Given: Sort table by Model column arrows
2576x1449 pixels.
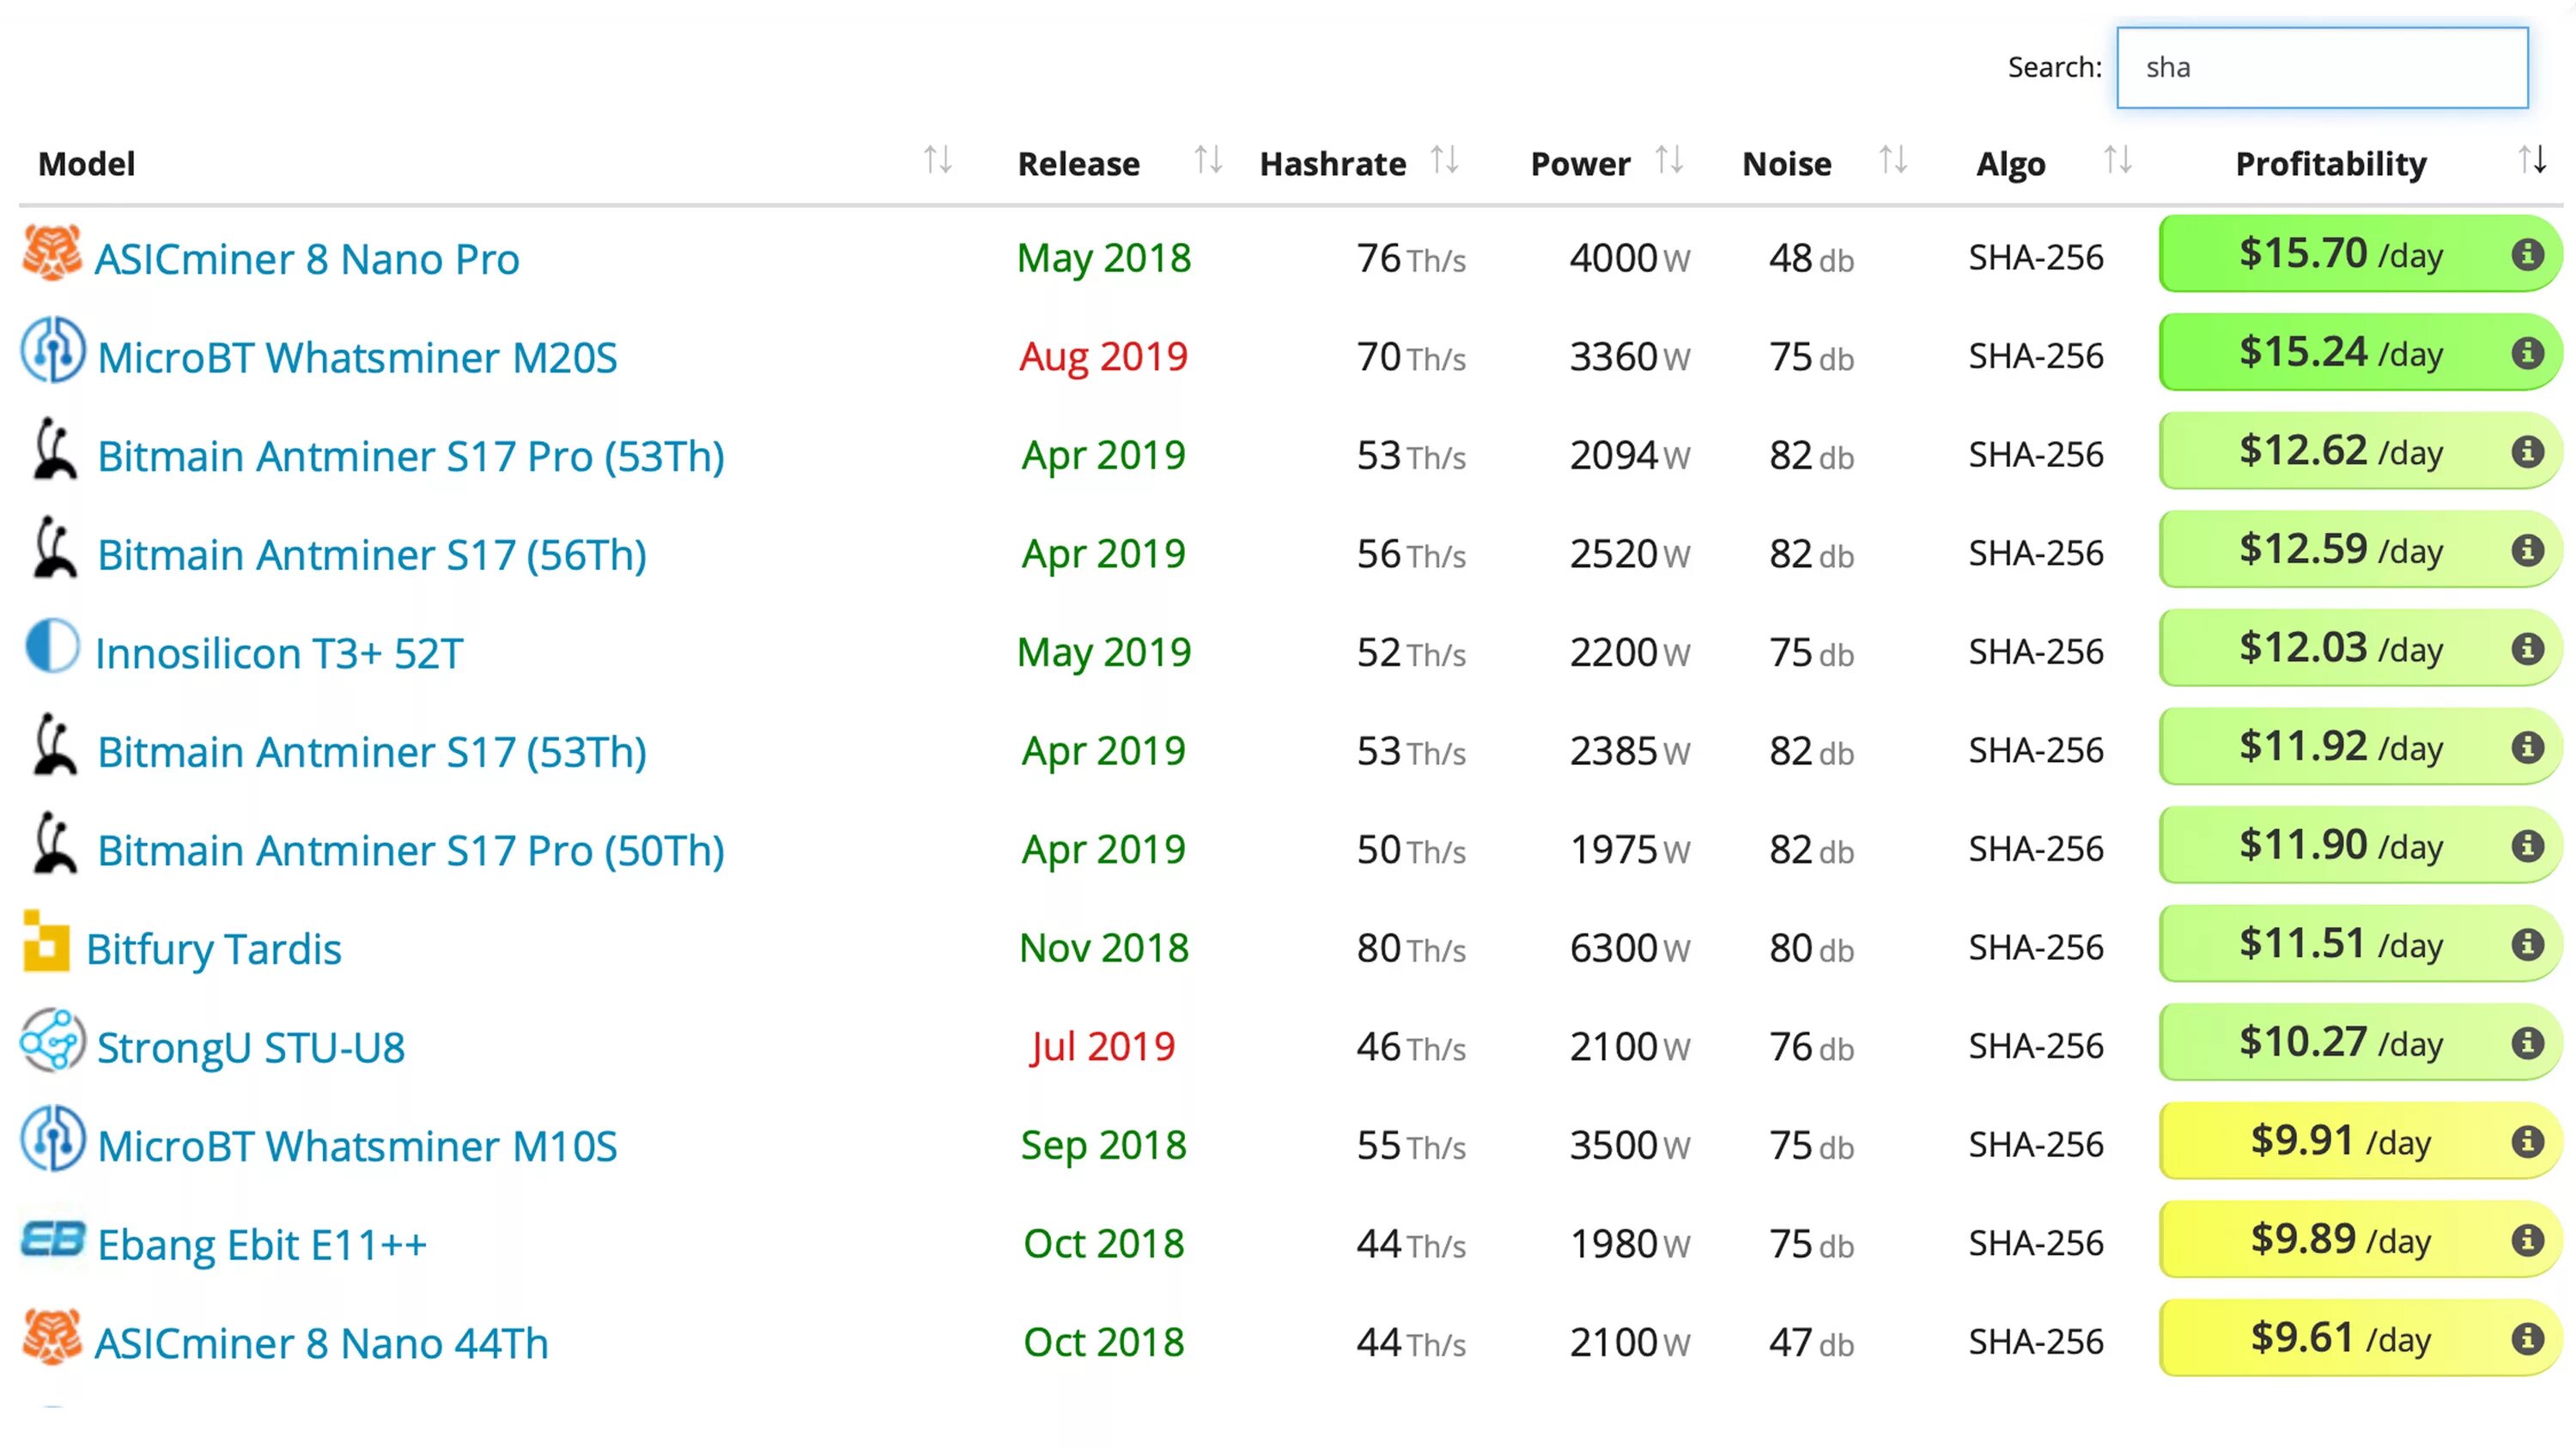Looking at the screenshot, I should pyautogui.click(x=937, y=160).
